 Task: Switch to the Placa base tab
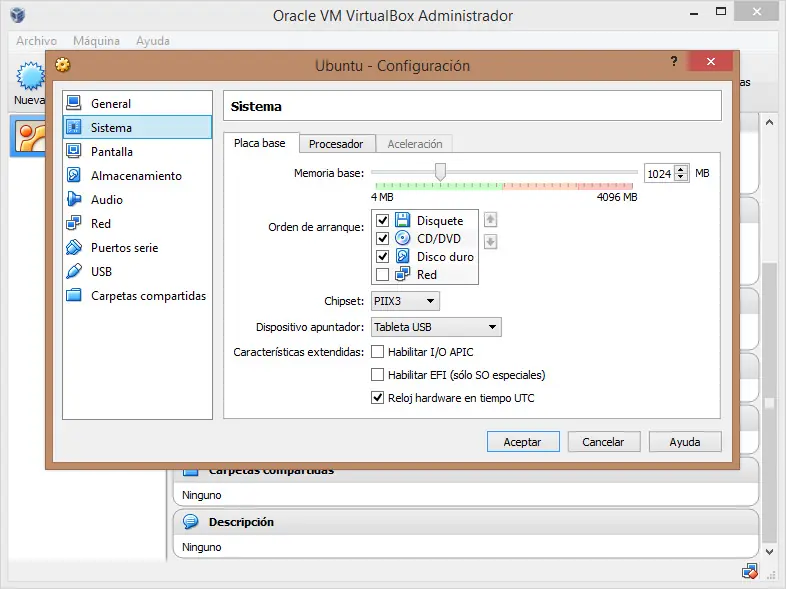tap(260, 143)
